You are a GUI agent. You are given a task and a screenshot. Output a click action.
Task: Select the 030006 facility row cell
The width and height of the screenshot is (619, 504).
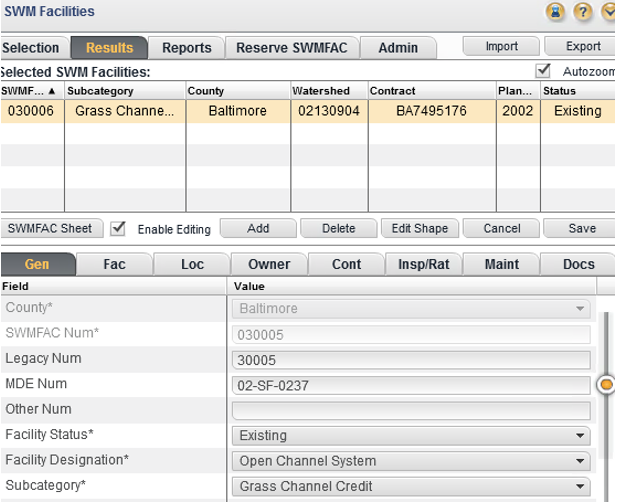pyautogui.click(x=32, y=111)
